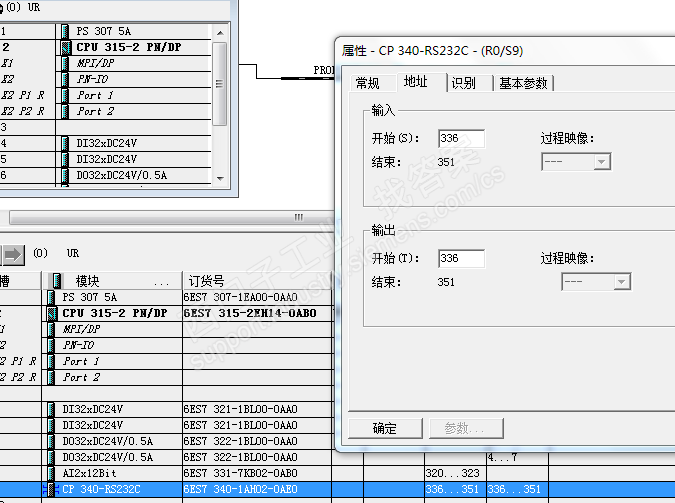Click the 确定 button

click(385, 428)
